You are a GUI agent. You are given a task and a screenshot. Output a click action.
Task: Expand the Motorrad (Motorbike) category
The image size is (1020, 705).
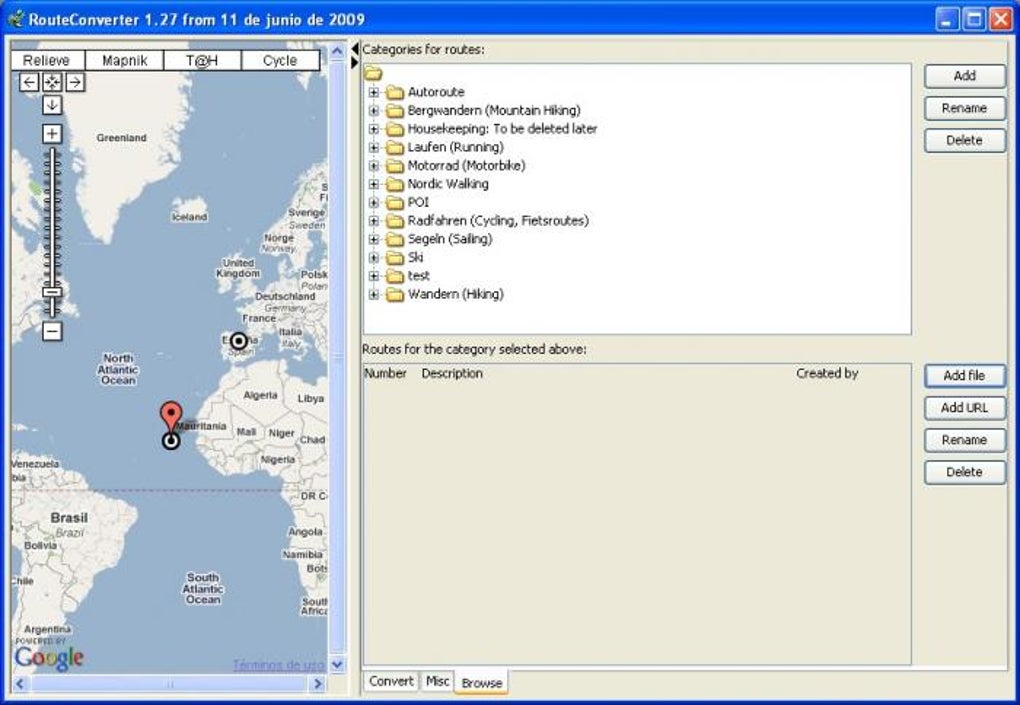pos(373,166)
